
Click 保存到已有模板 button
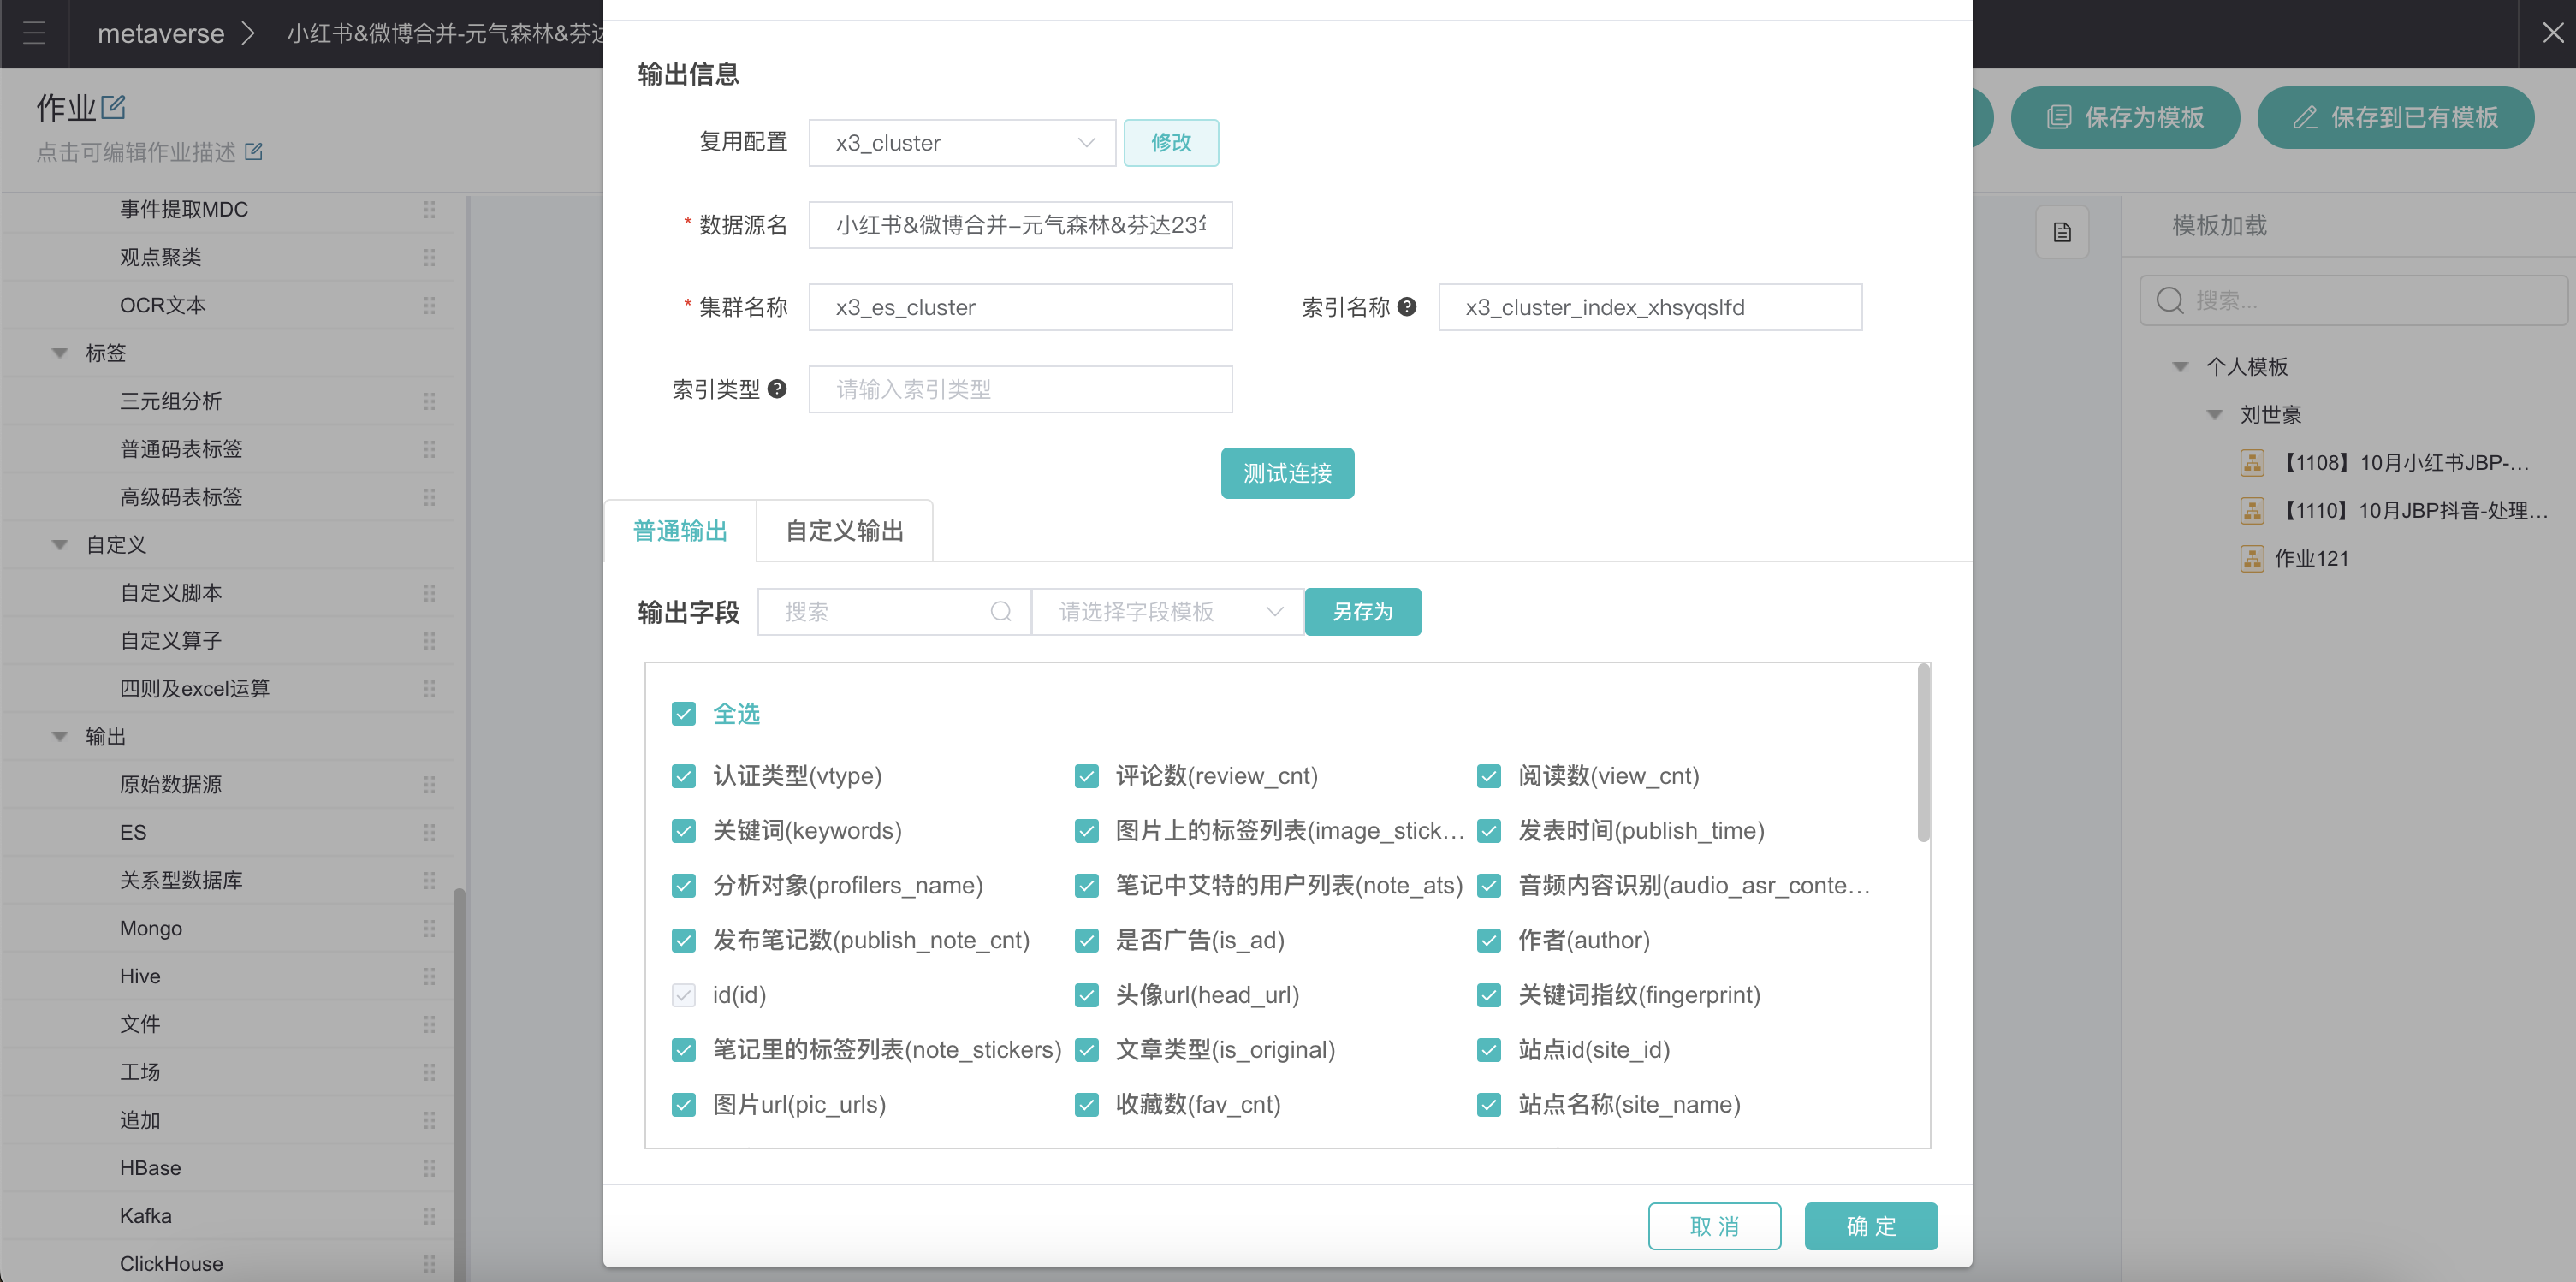2395,118
